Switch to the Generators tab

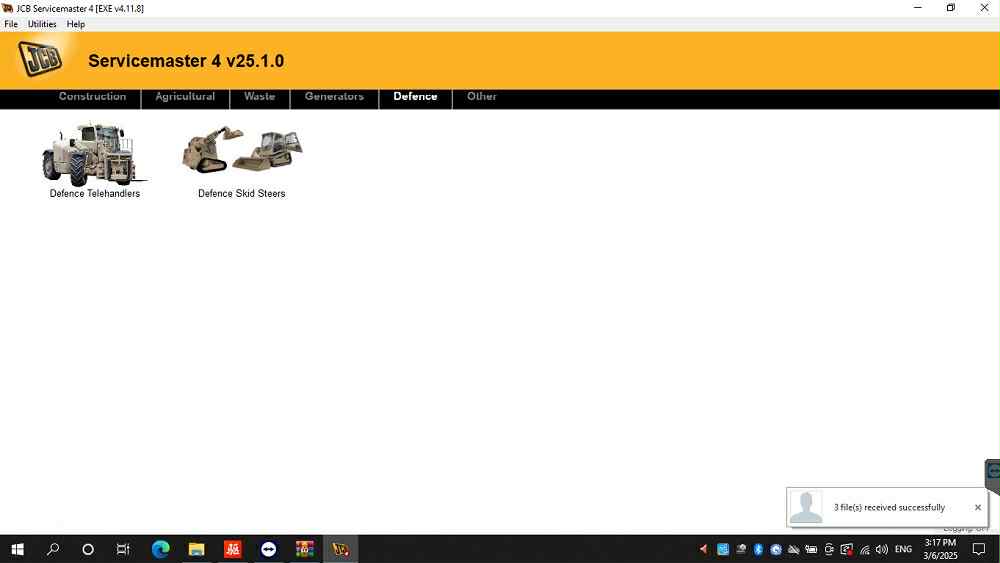click(334, 96)
